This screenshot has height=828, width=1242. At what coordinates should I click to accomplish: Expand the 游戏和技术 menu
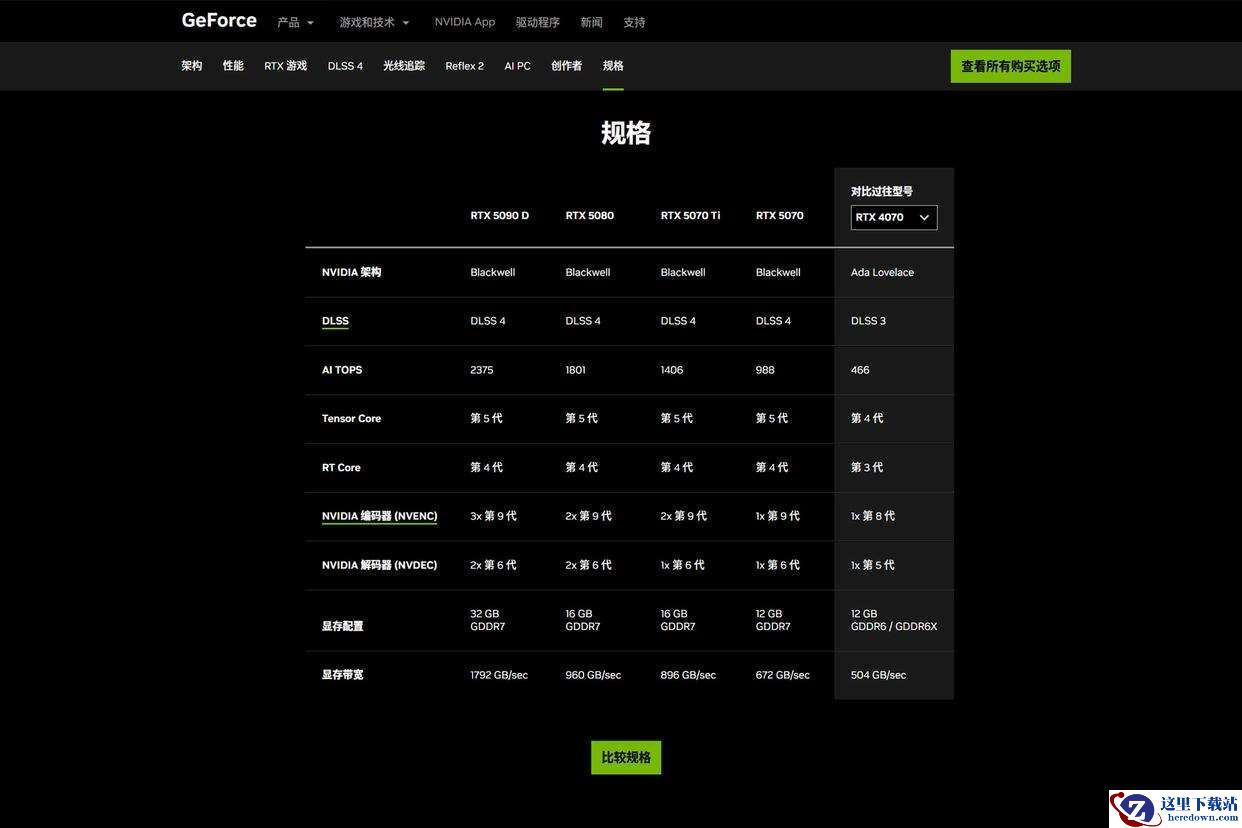374,22
